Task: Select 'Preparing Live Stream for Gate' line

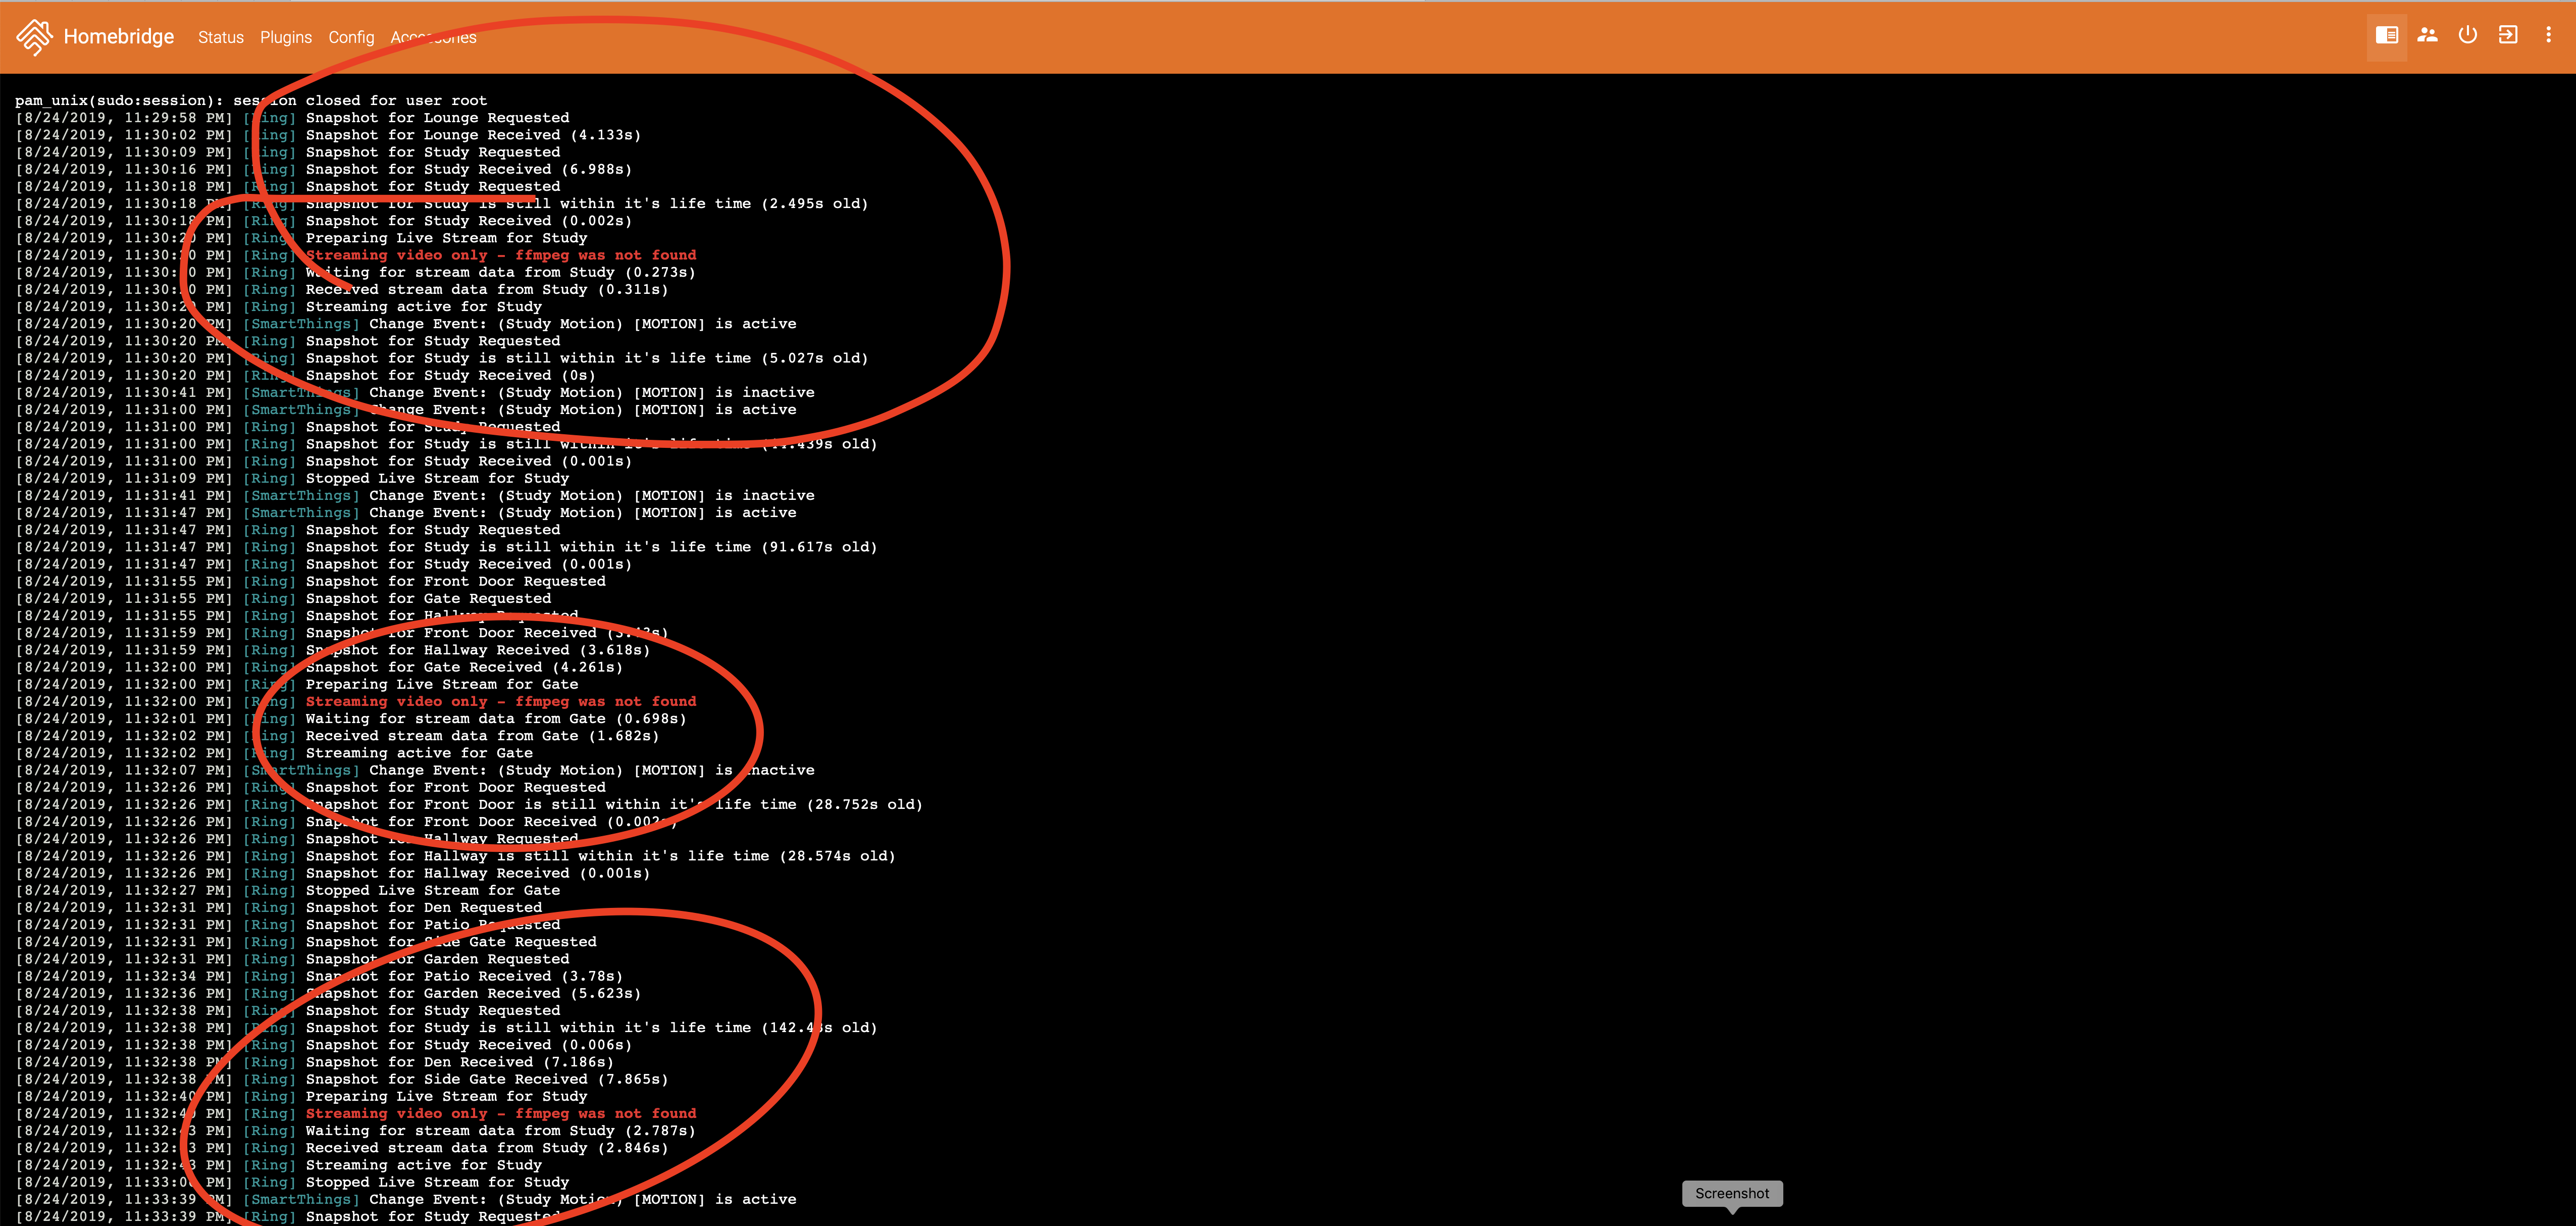Action: click(297, 685)
